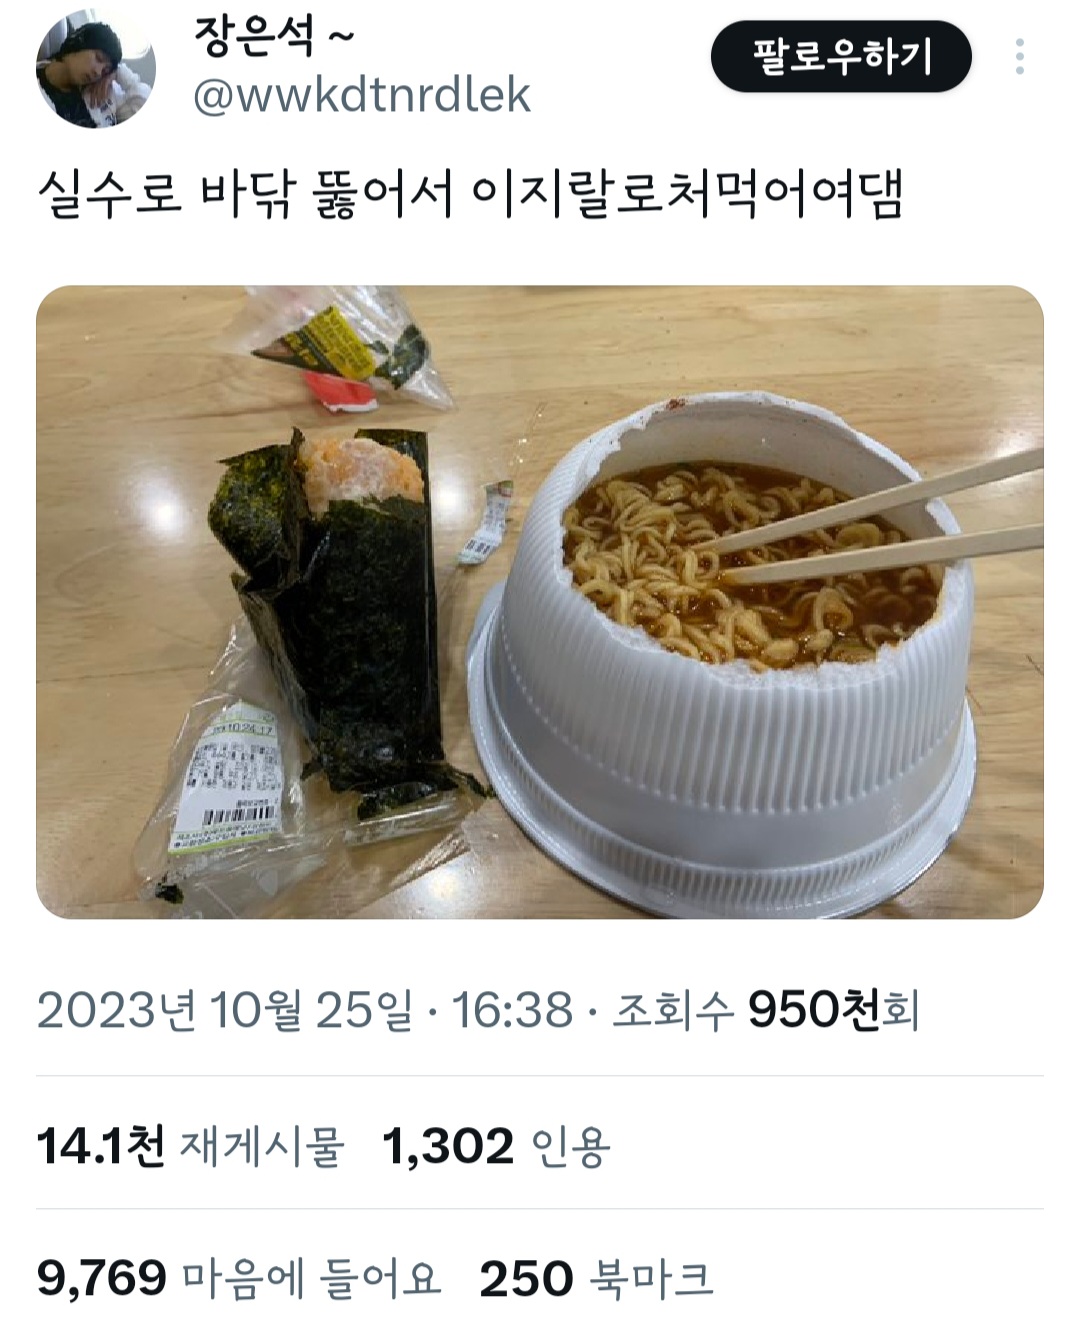Click the 950천 bold view number
1080x1331 pixels.
814,1010
